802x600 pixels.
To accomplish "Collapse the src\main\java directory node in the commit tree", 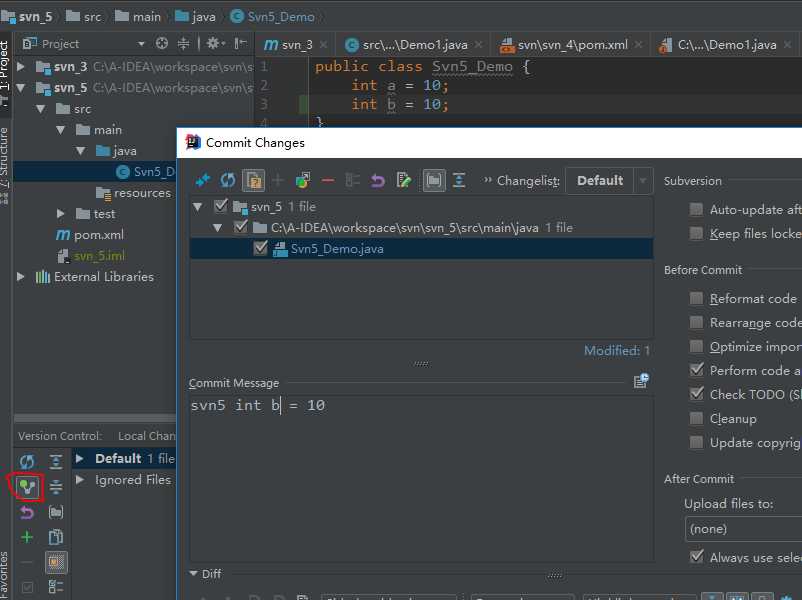I will pyautogui.click(x=217, y=228).
